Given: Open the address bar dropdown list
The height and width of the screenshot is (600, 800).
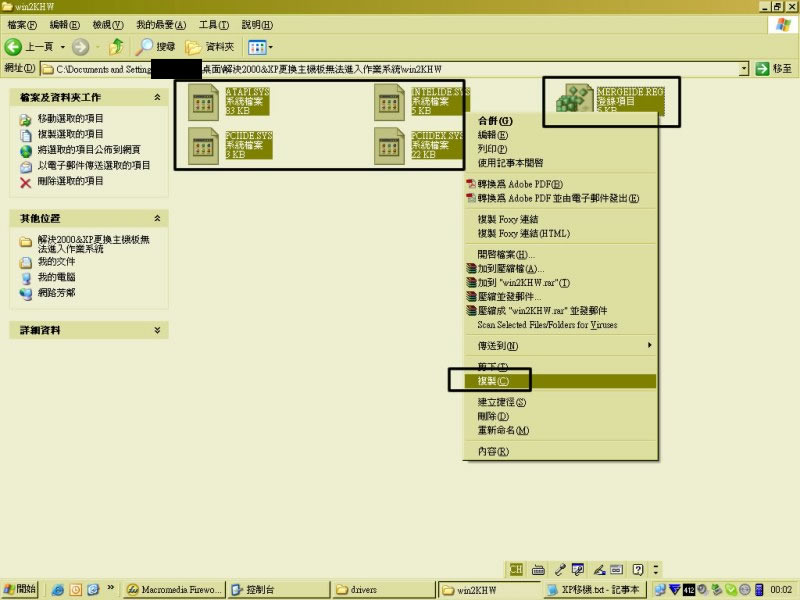Looking at the screenshot, I should pos(744,68).
